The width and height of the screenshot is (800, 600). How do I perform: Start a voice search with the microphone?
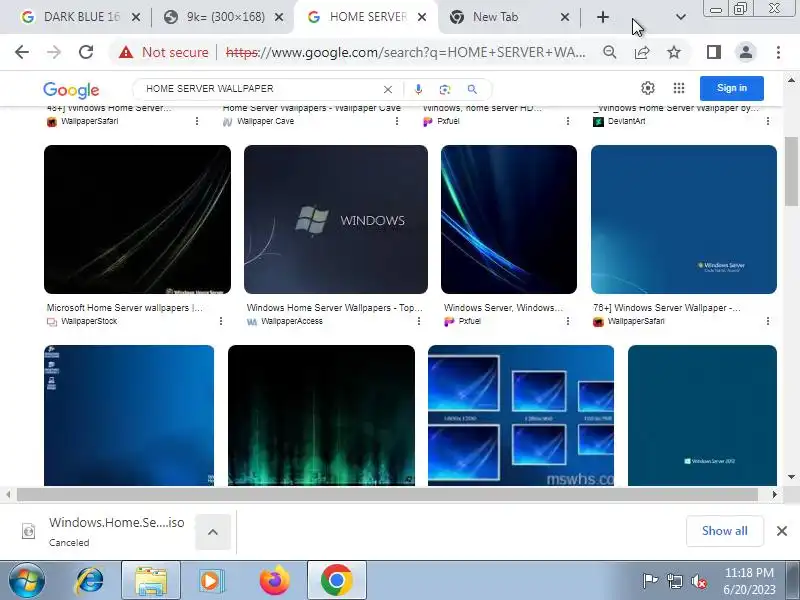418,89
